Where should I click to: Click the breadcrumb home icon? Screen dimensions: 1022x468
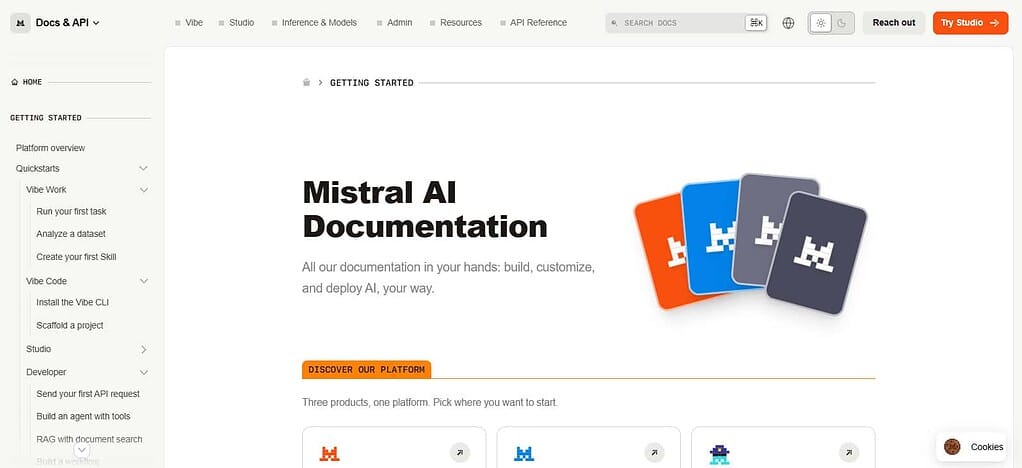point(306,82)
